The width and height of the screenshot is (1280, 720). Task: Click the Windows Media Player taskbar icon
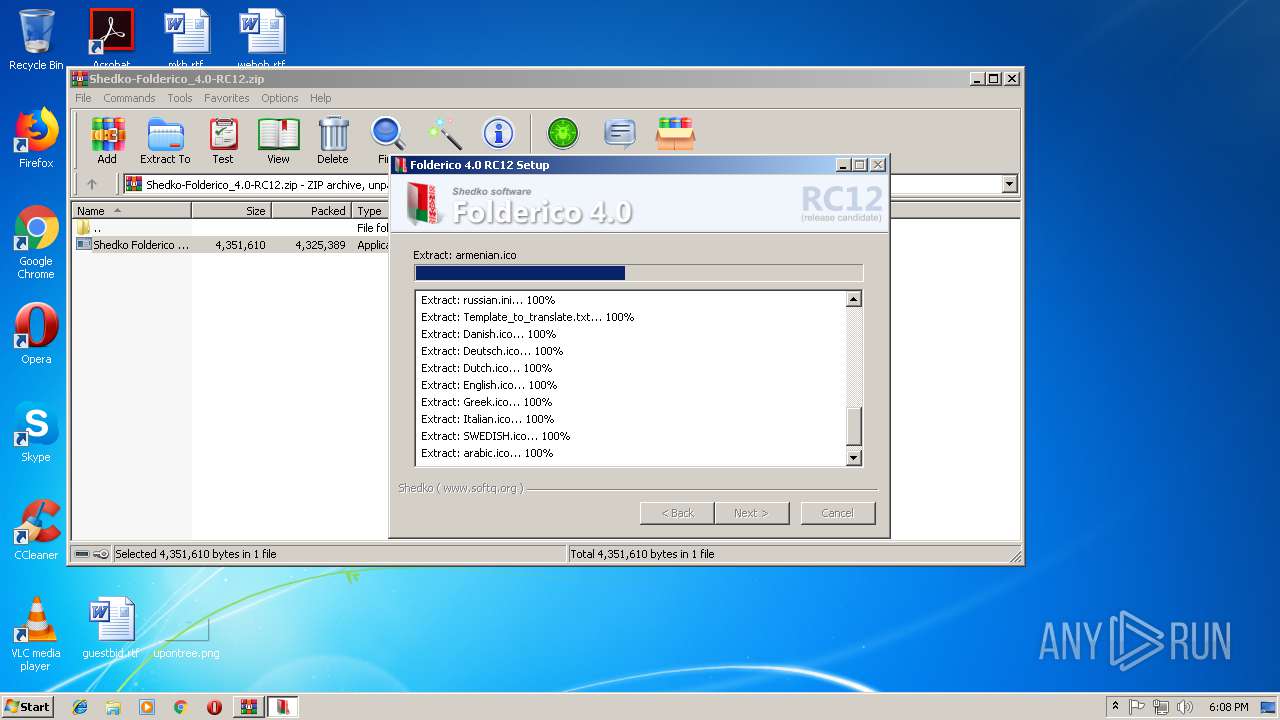pos(147,707)
